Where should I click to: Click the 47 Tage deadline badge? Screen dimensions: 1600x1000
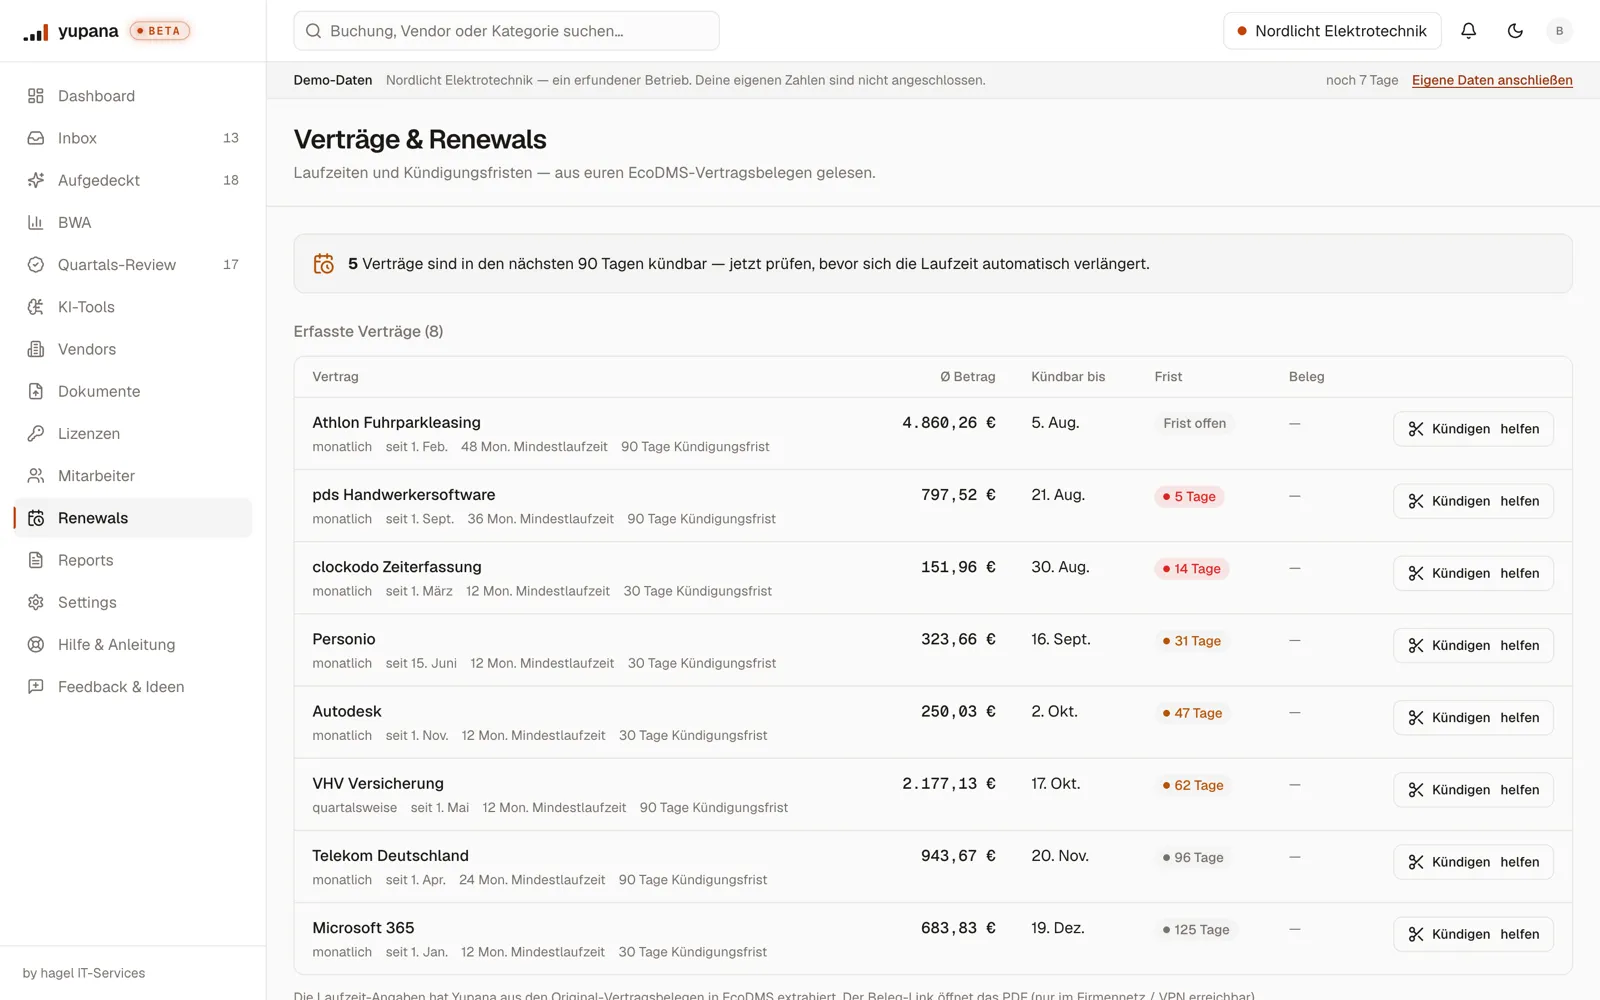1192,713
